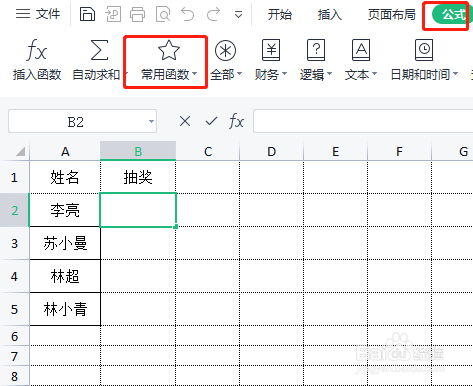Expand the Name Box dropdown arrow
Image resolution: width=473 pixels, height=386 pixels.
point(151,121)
